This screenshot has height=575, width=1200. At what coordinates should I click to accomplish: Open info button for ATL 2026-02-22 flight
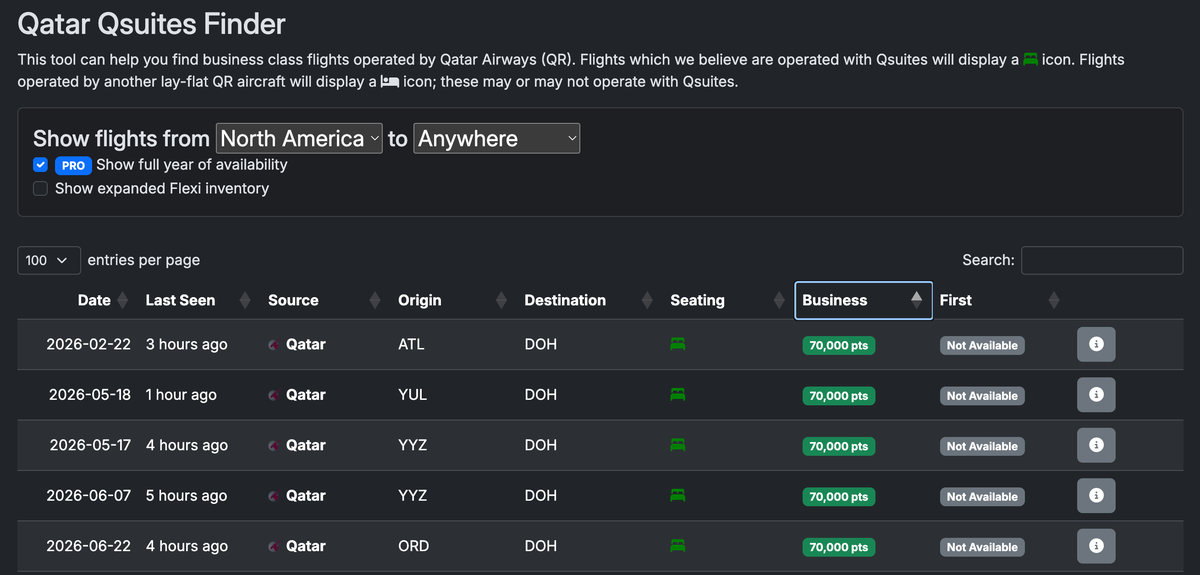pyautogui.click(x=1096, y=344)
